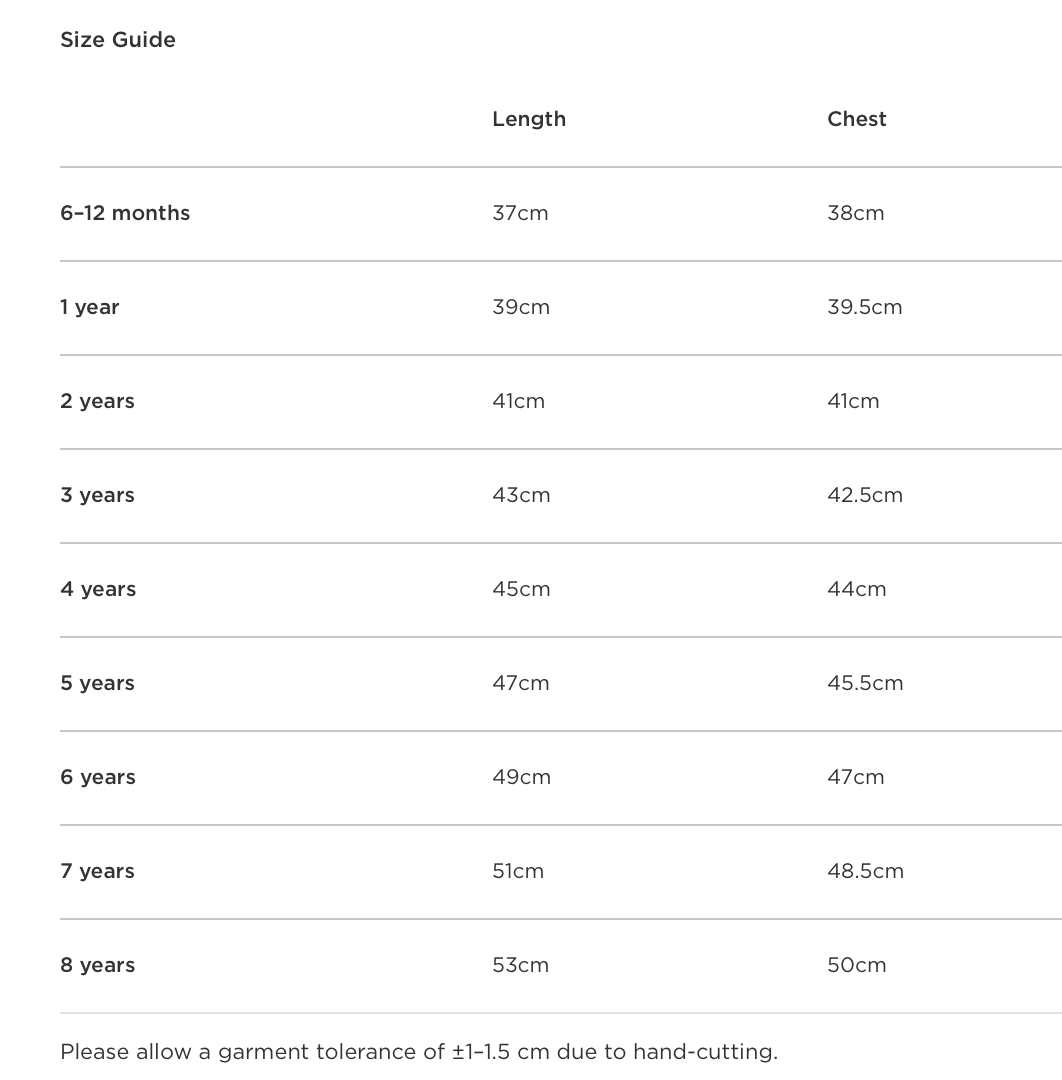Viewport: 1062px width, 1080px height.
Task: Click the 48.5cm chest value
Action: click(x=865, y=871)
